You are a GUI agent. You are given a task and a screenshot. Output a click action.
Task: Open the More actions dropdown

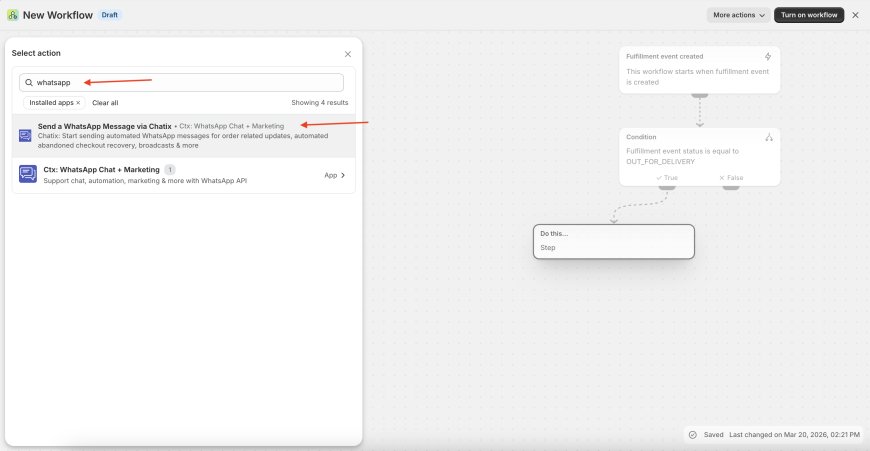coord(739,15)
